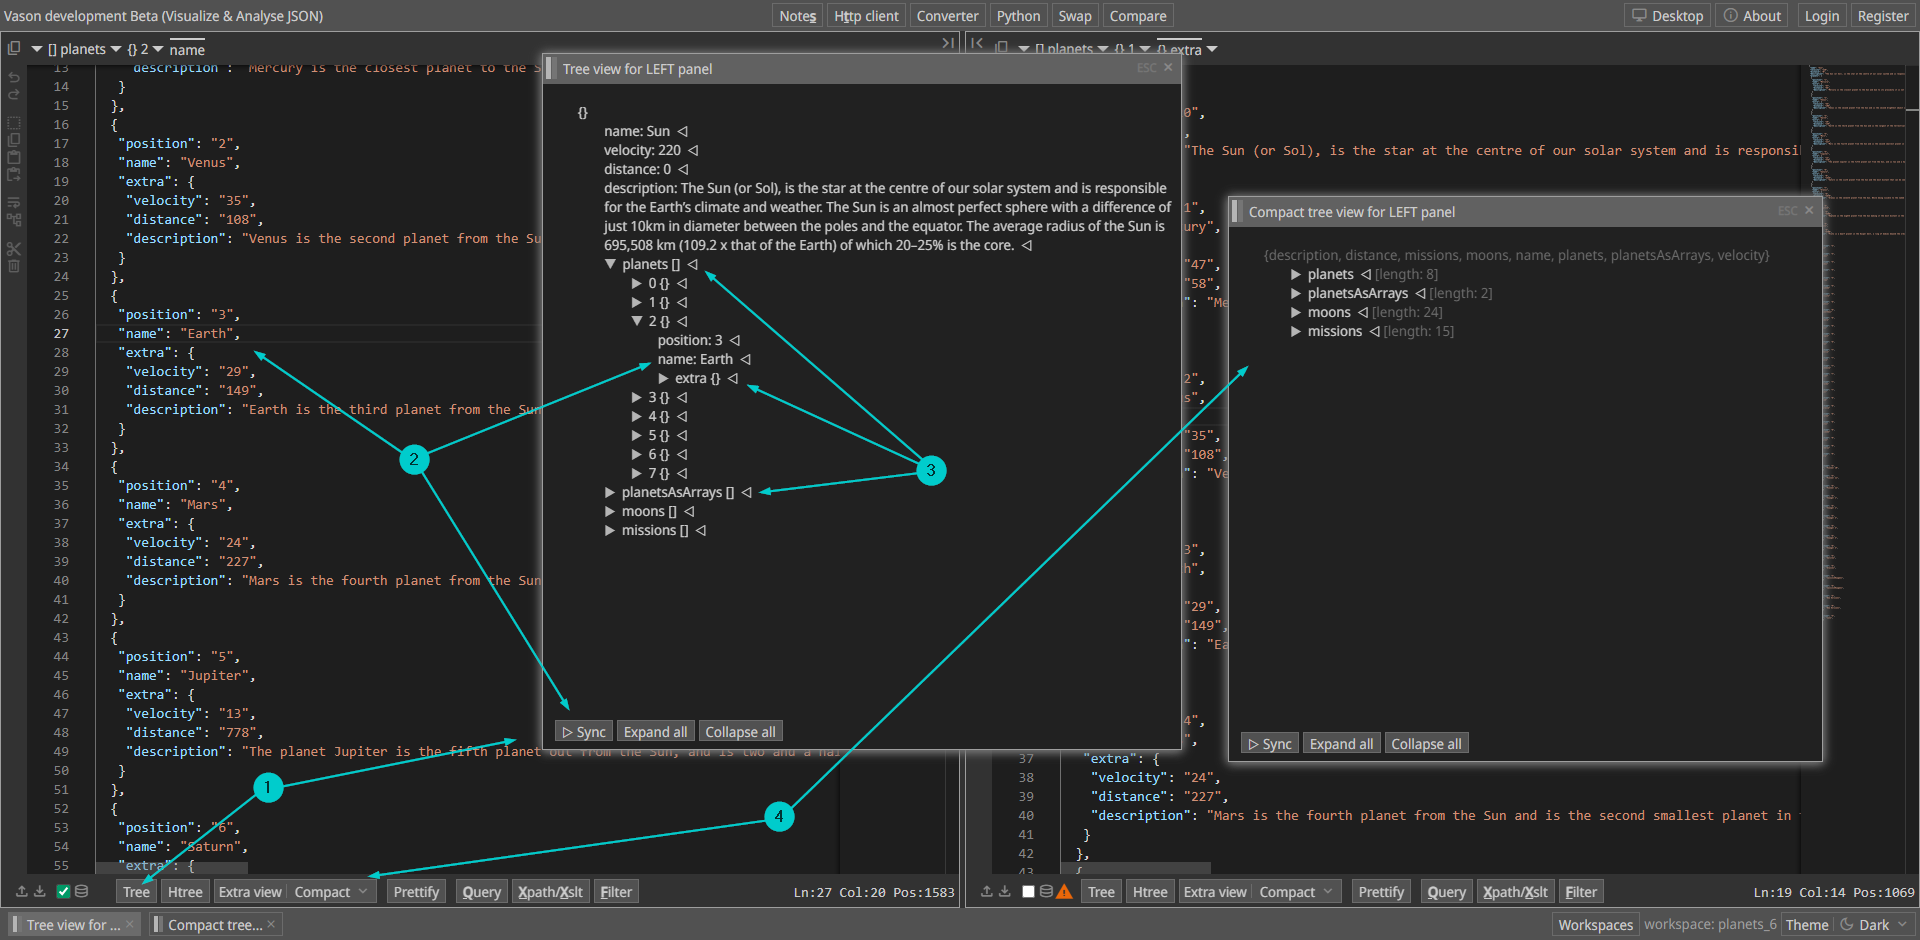
Task: Switch to the Compact tree tab at bottom
Action: pos(214,925)
